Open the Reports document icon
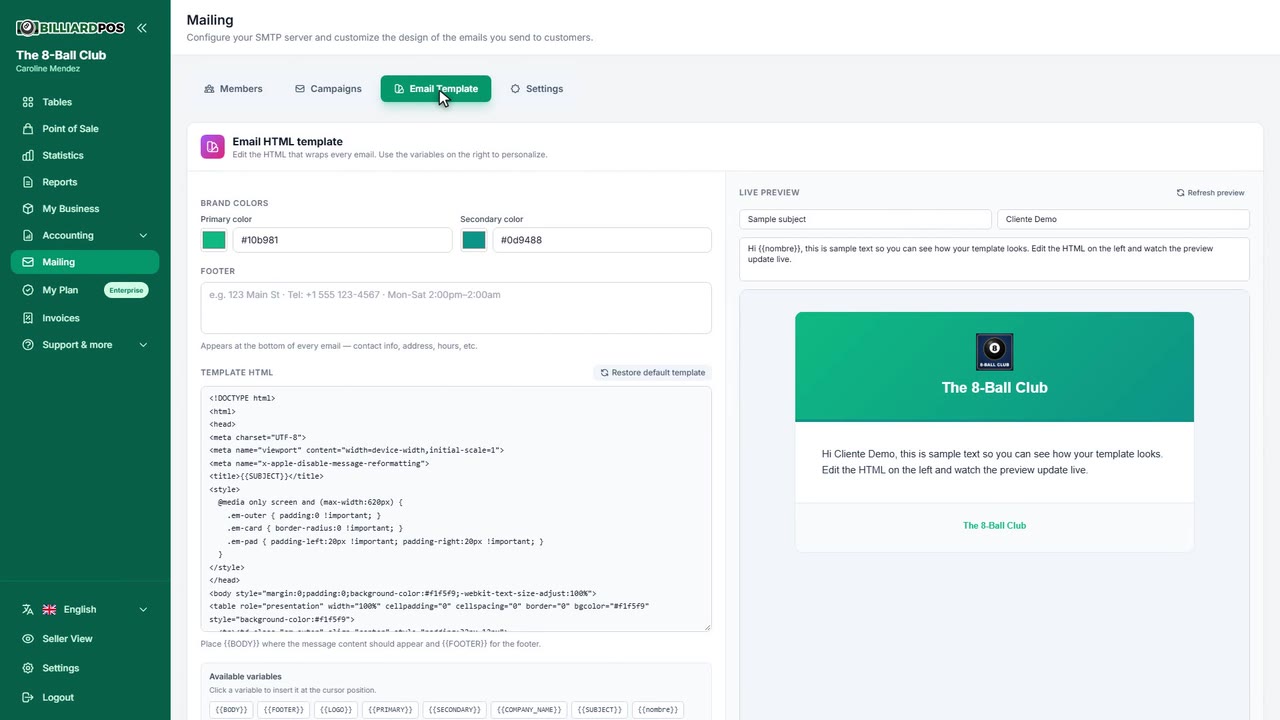 coord(28,182)
